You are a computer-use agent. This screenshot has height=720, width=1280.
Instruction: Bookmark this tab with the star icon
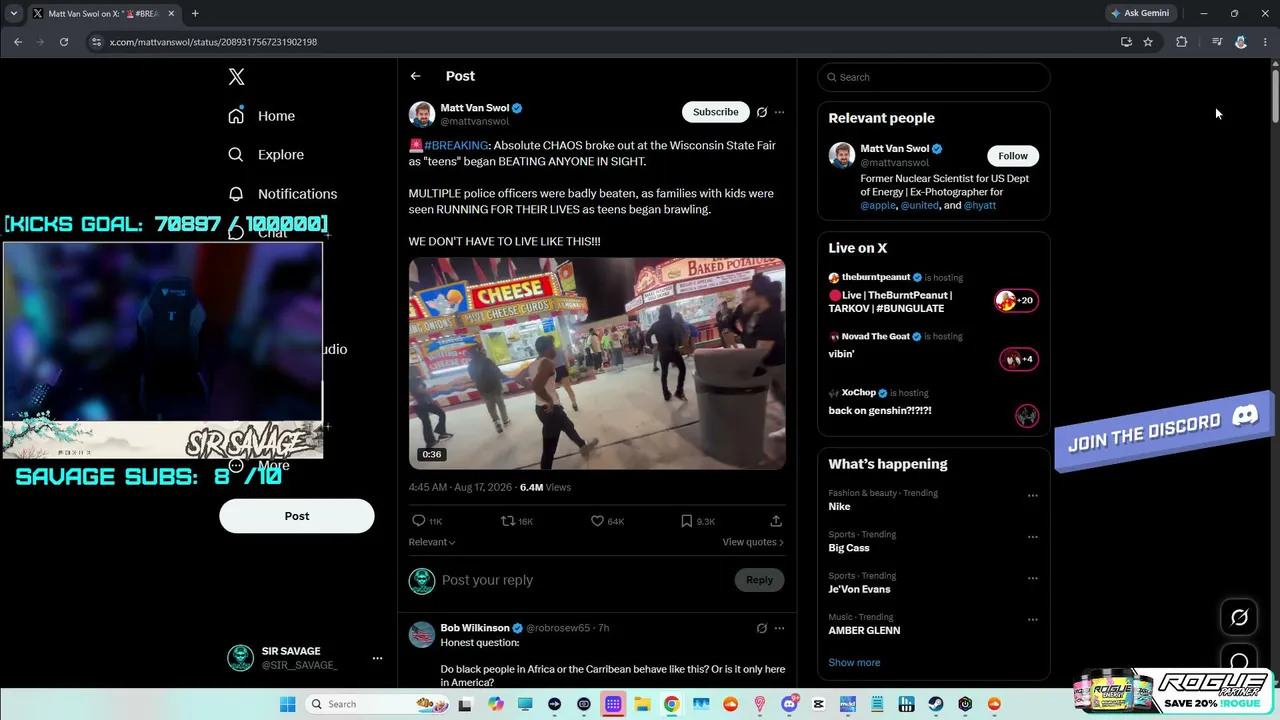click(x=1148, y=42)
